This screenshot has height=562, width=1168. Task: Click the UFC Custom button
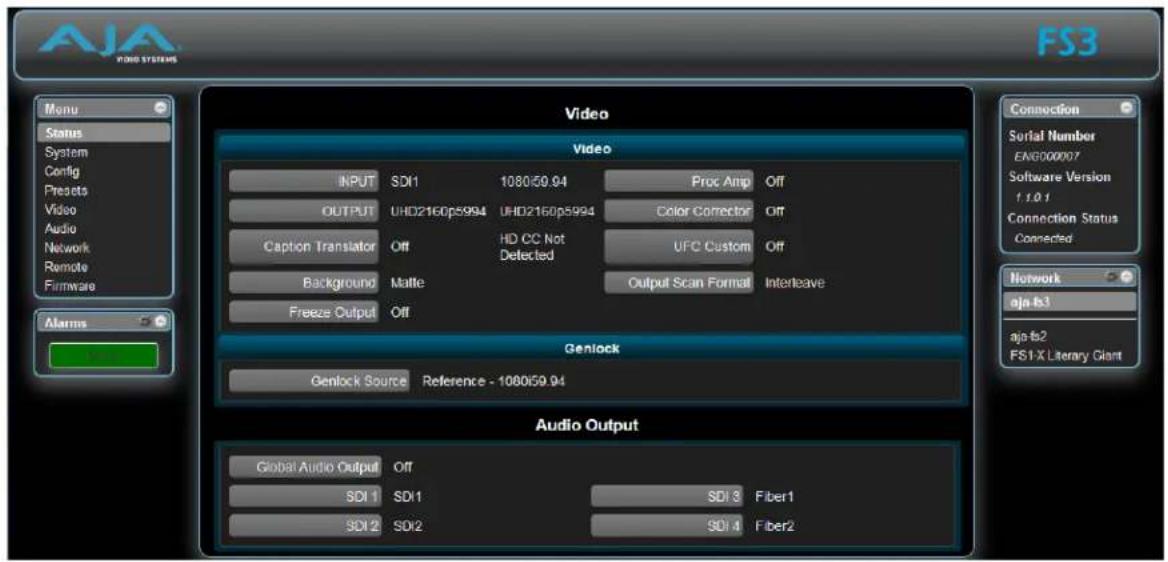(679, 247)
